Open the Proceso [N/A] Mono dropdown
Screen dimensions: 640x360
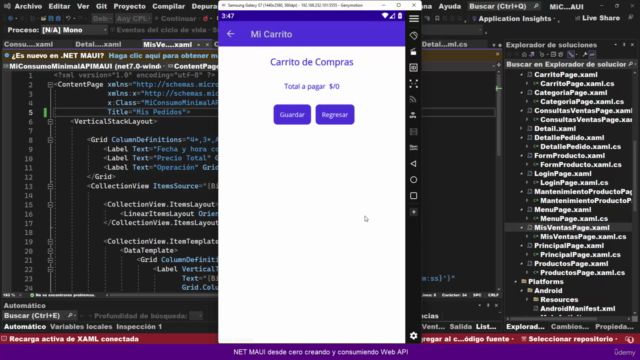74,30
